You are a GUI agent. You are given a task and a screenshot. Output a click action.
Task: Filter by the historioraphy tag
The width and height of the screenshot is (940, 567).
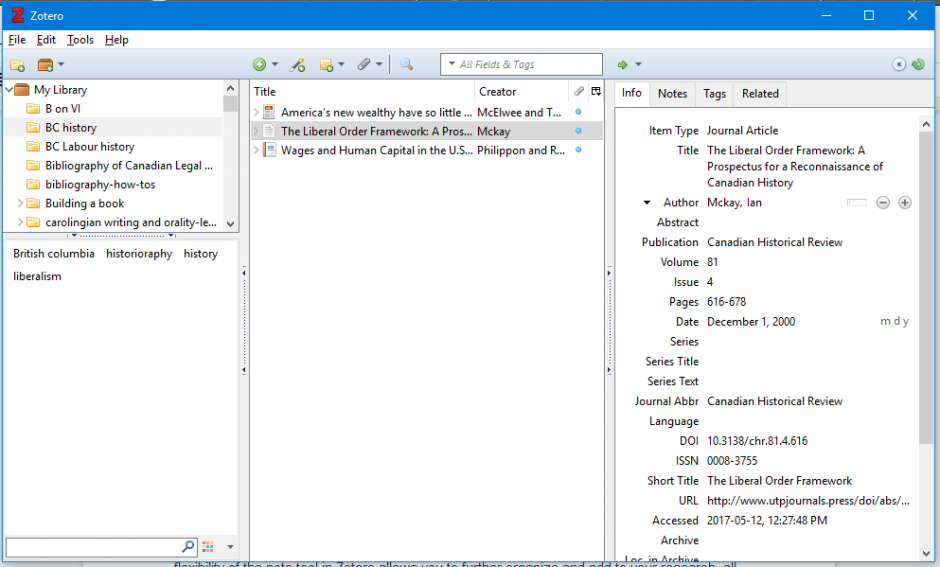(139, 254)
